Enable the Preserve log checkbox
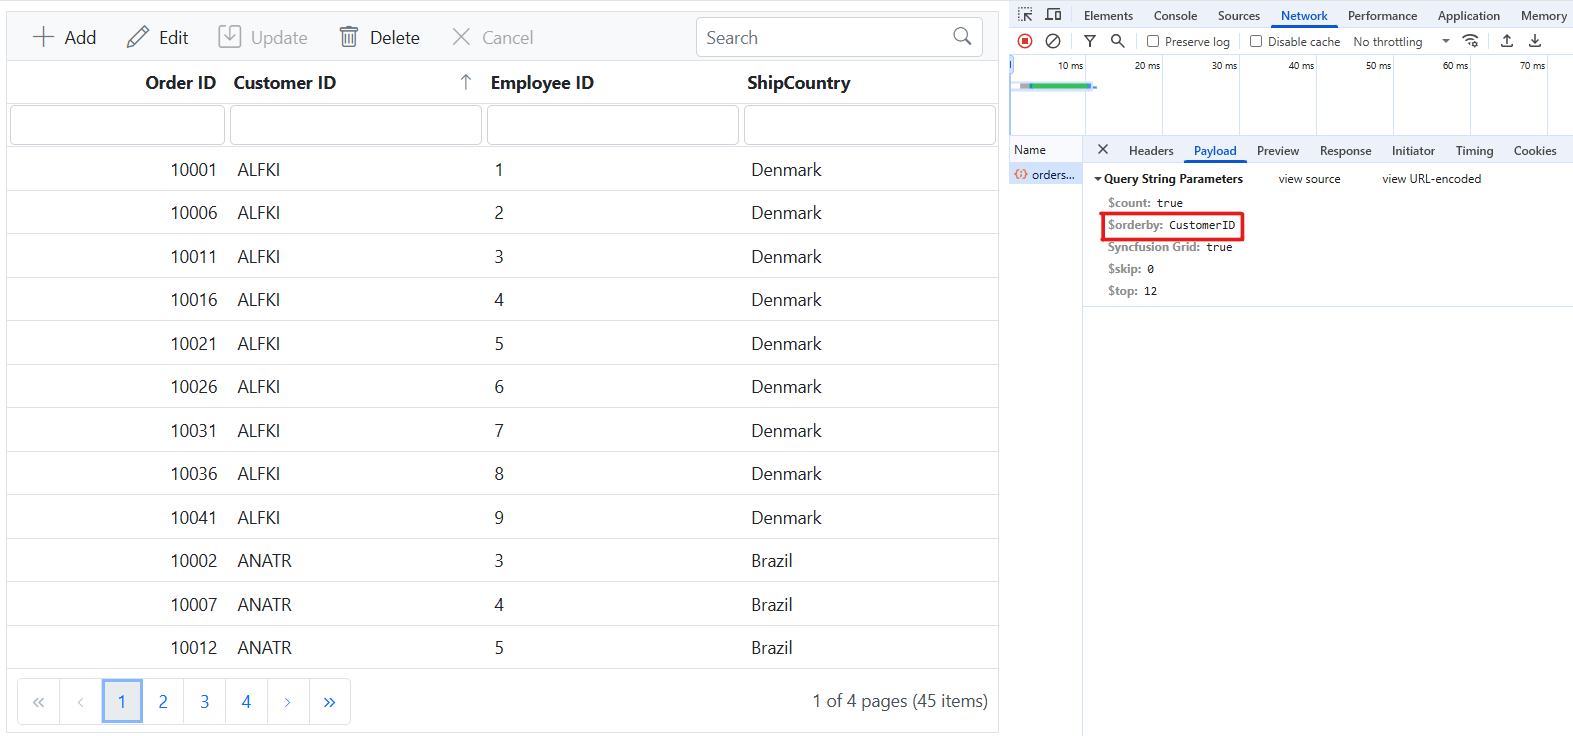This screenshot has width=1573, height=736. point(1153,42)
